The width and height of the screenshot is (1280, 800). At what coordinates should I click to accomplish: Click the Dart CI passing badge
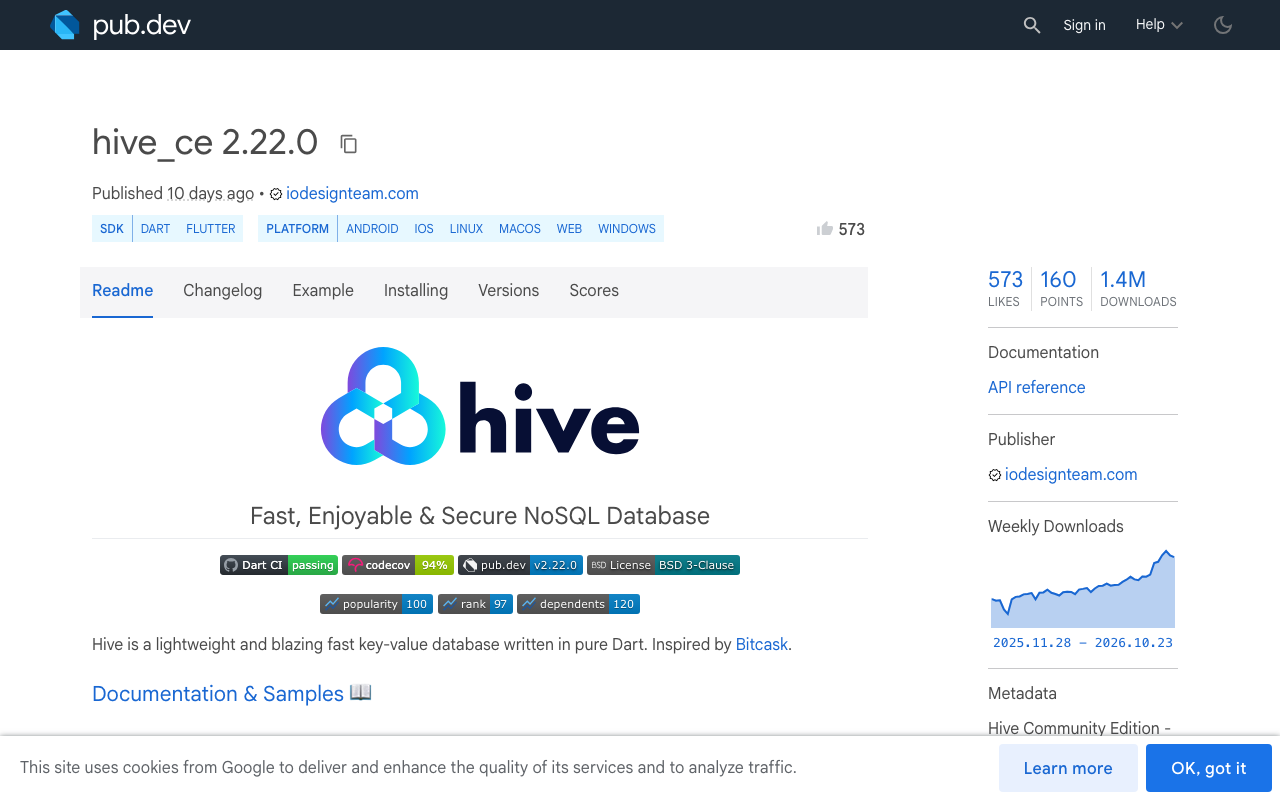[x=279, y=565]
